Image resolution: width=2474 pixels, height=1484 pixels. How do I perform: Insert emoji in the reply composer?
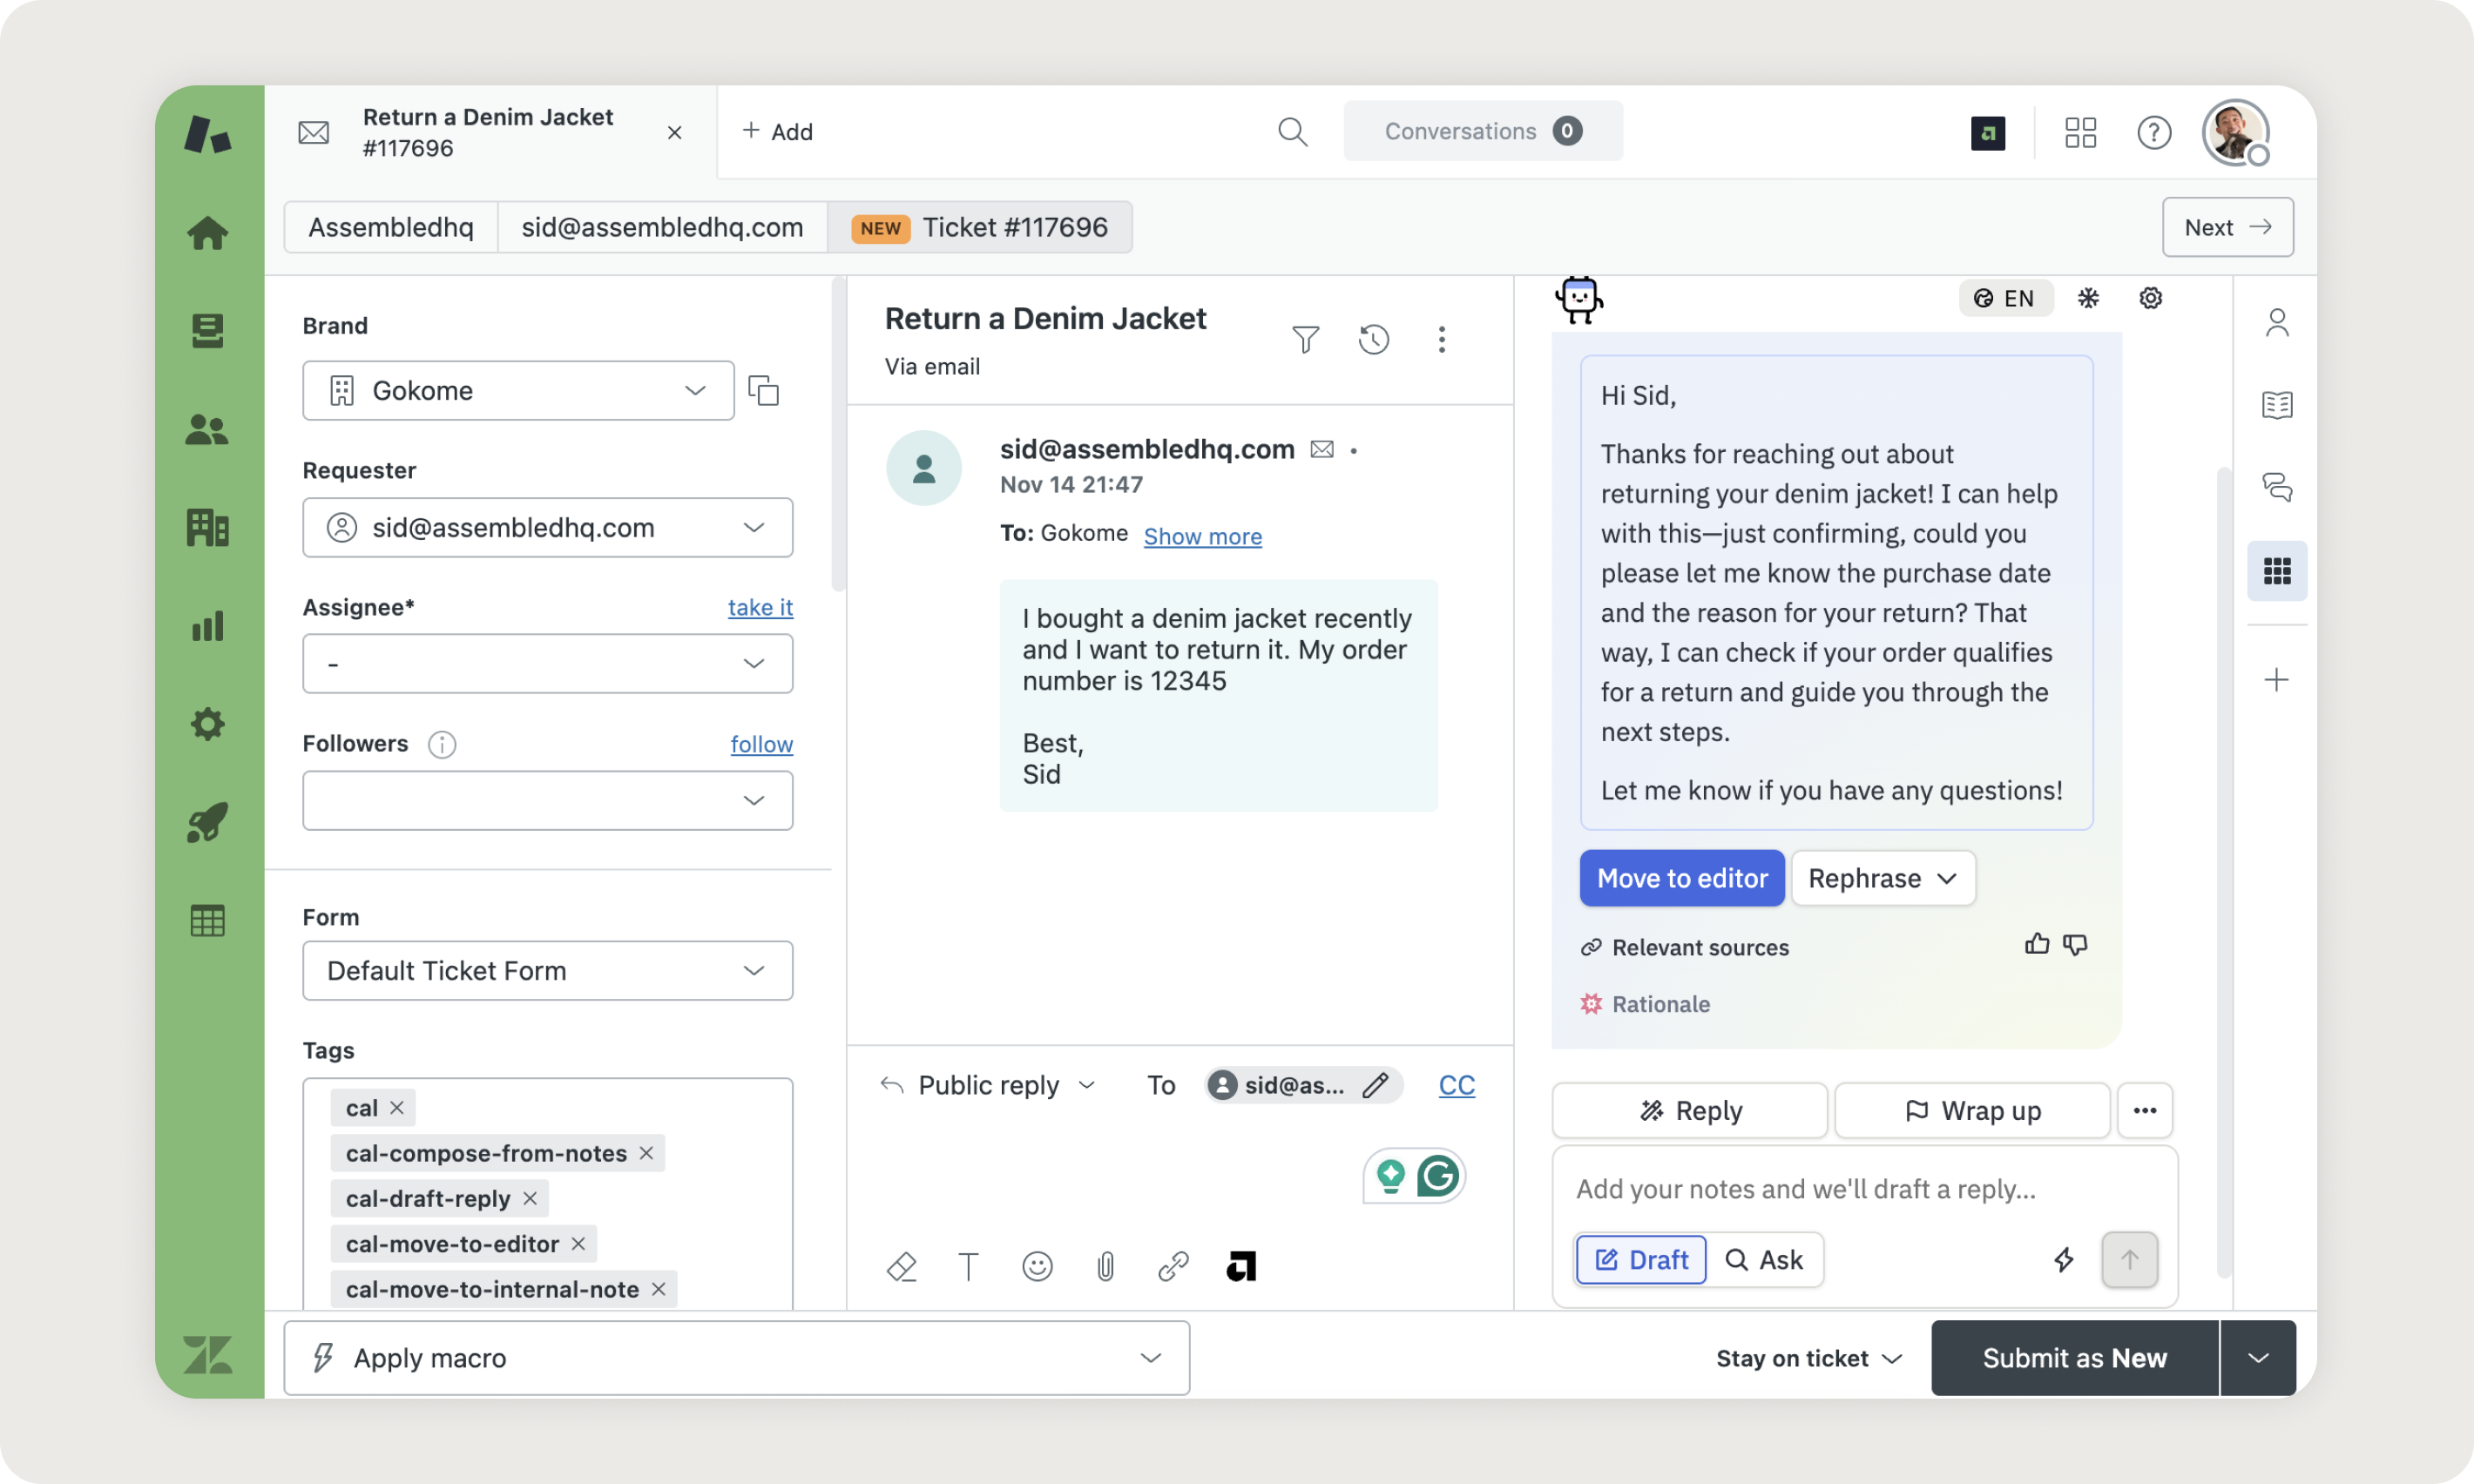point(1037,1267)
